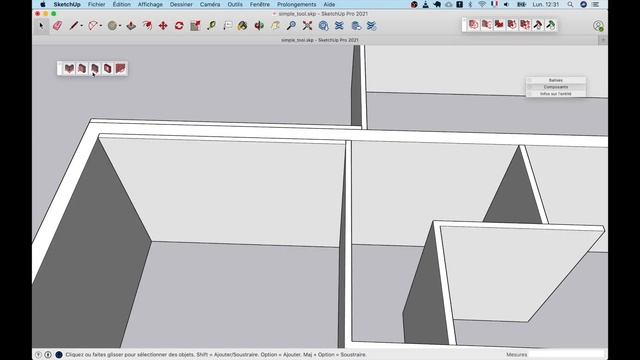Choose the pink Eraser tool
Viewport: 640px width, 360px height.
58,26
